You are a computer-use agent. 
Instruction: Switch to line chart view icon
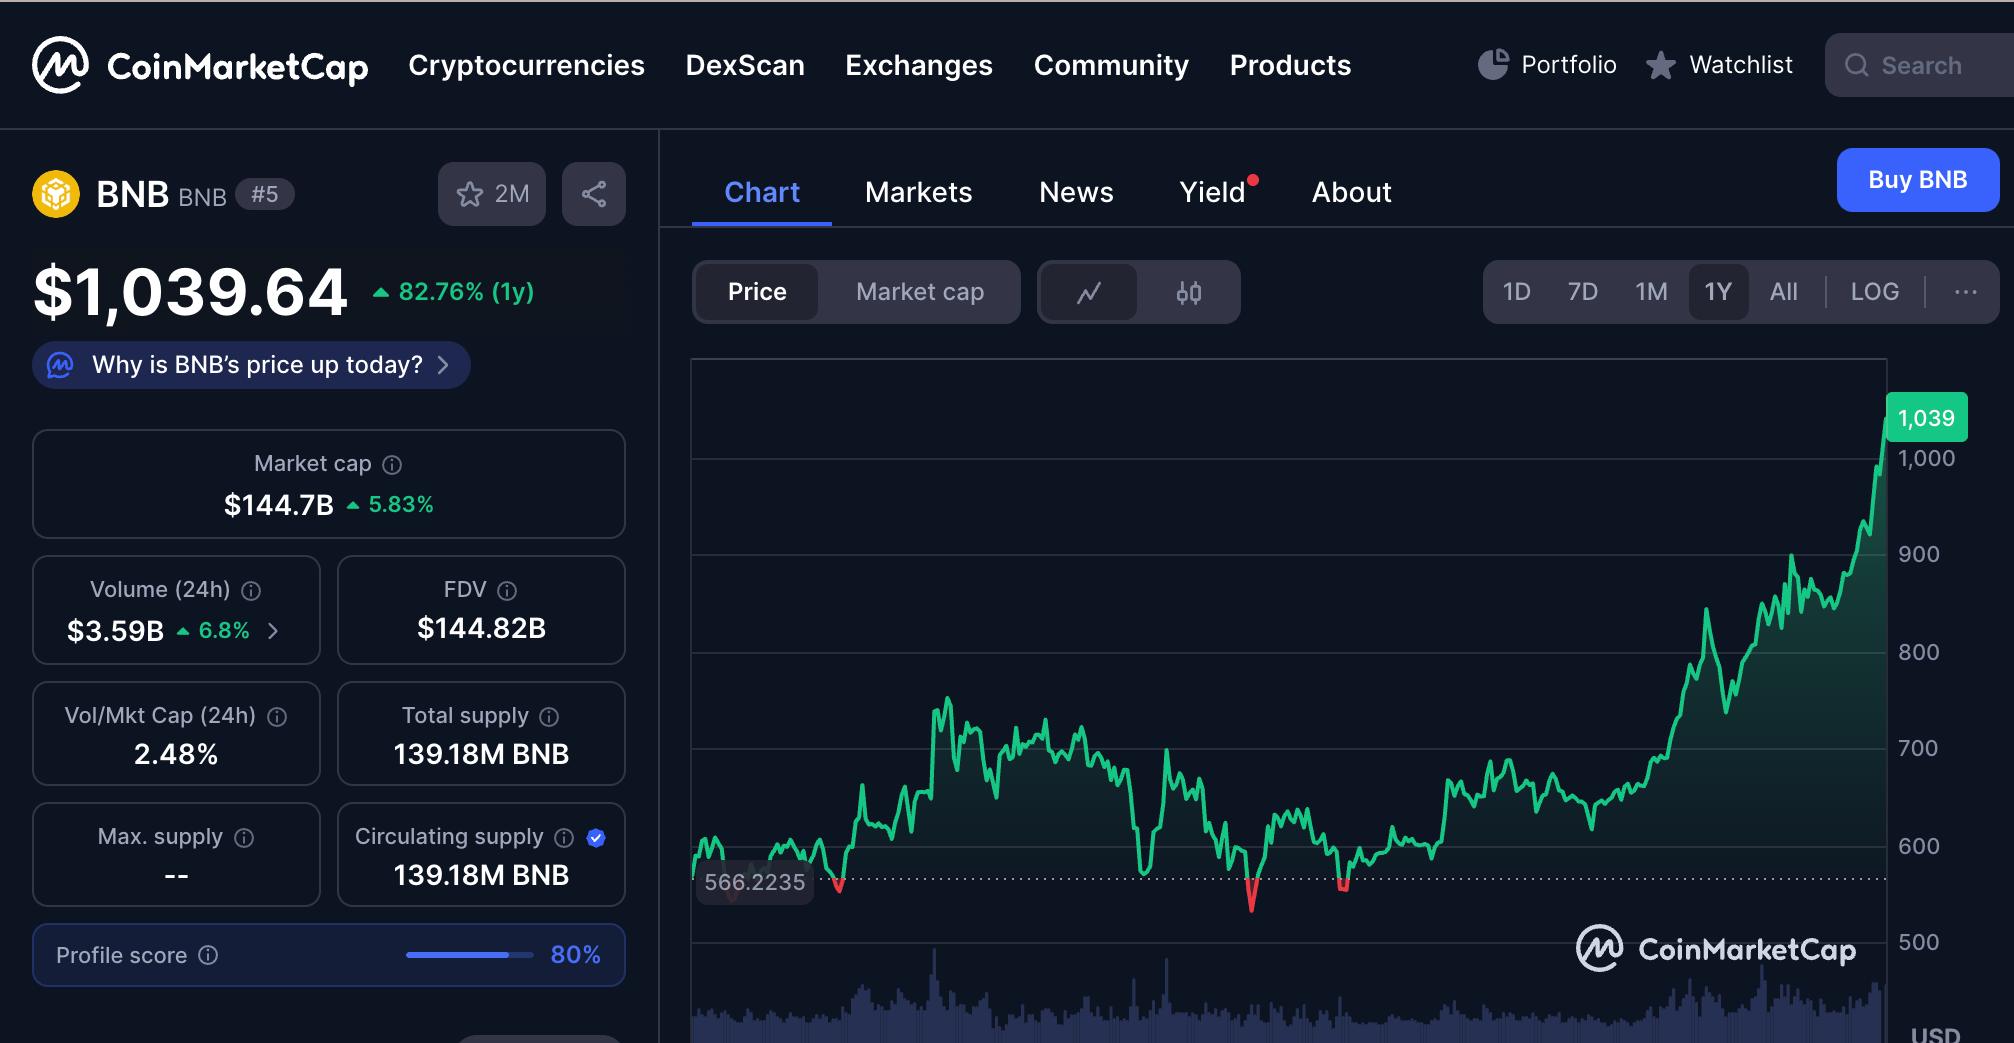tap(1089, 292)
